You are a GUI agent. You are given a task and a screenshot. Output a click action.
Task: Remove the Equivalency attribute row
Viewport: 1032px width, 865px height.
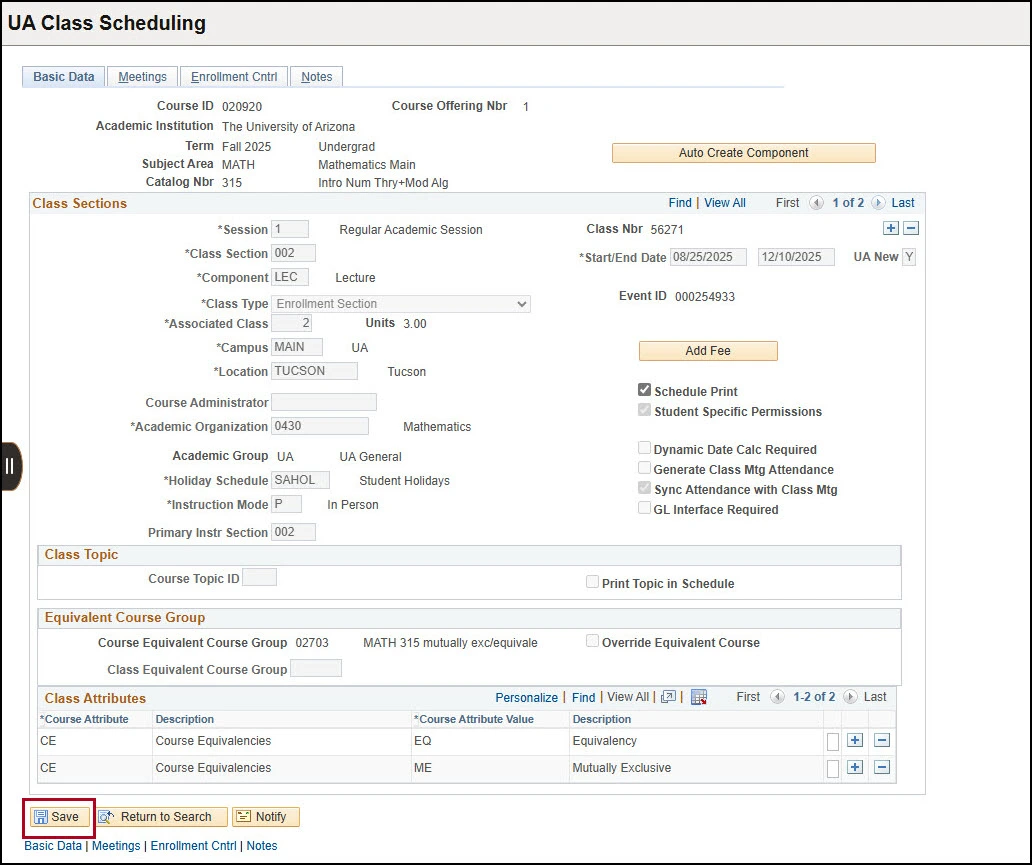point(882,740)
